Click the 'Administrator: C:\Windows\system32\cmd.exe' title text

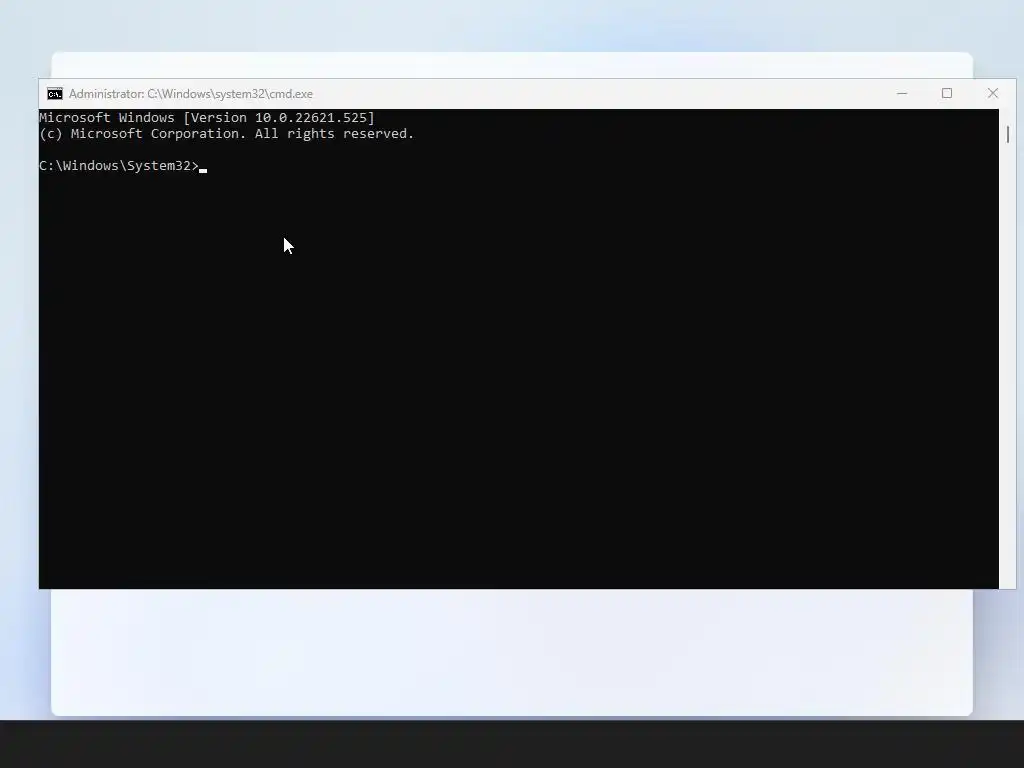[191, 94]
